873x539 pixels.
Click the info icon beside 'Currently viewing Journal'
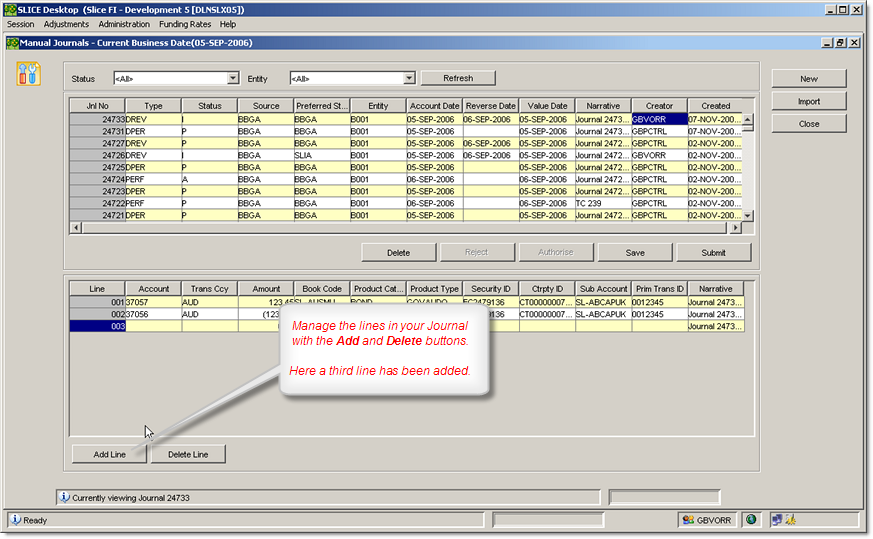64,496
